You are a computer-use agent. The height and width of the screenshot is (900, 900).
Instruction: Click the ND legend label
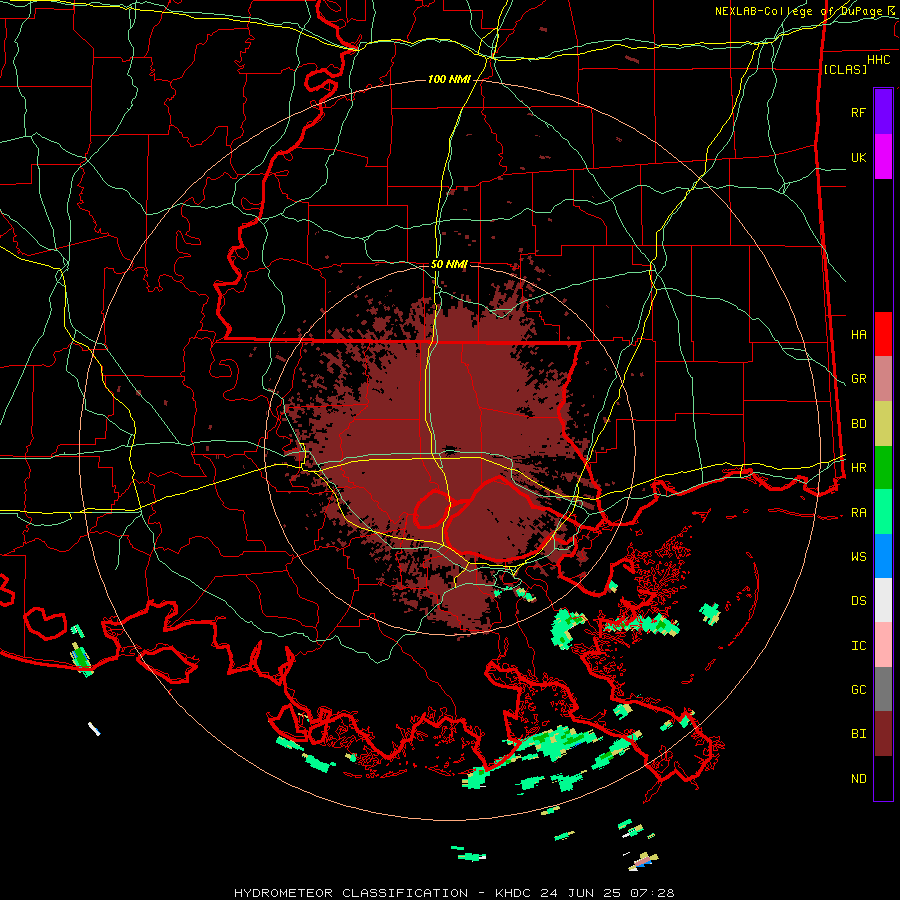click(x=858, y=779)
